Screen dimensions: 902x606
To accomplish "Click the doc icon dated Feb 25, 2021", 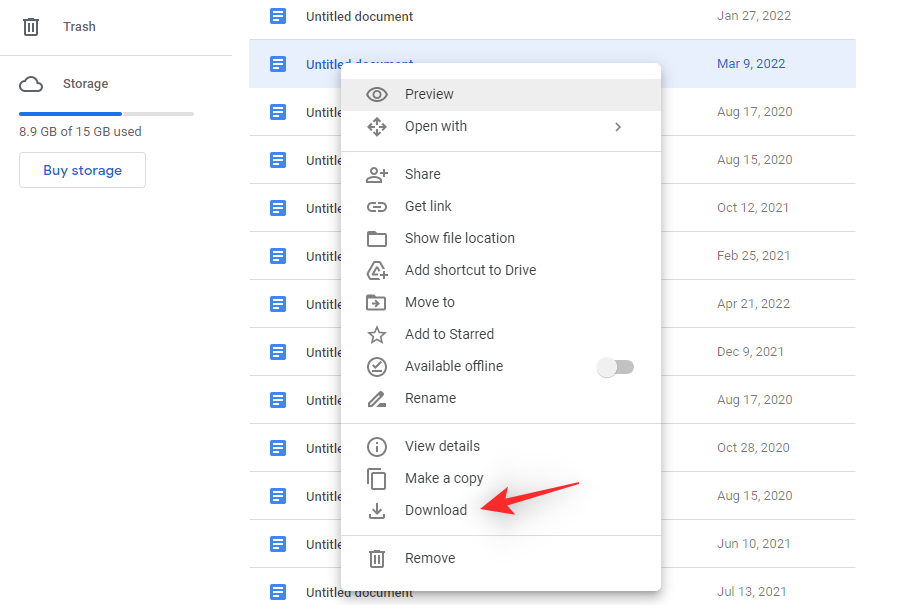I will (x=278, y=256).
